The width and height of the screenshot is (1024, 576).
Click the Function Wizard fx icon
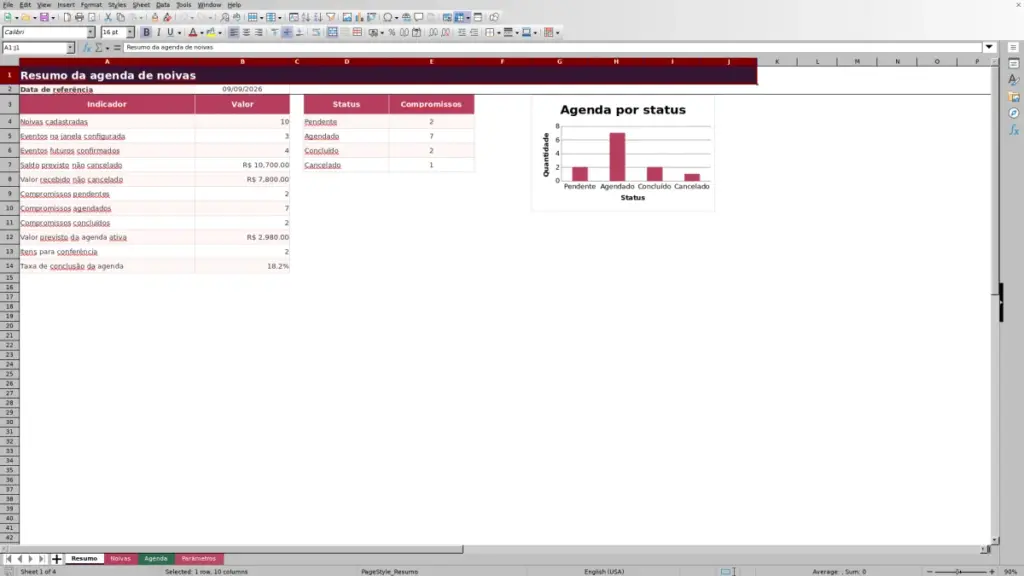[x=87, y=48]
